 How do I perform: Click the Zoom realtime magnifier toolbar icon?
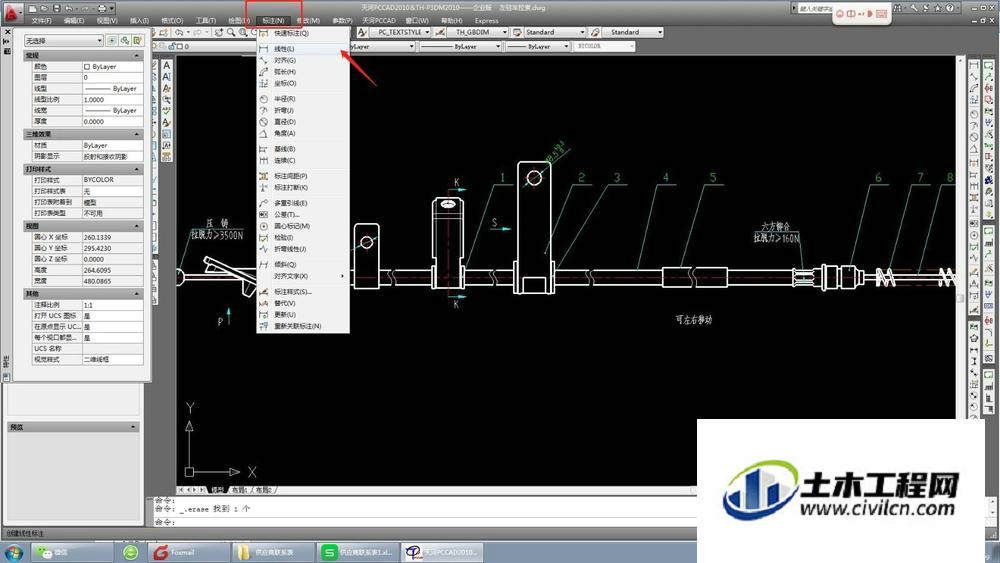pyautogui.click(x=231, y=32)
